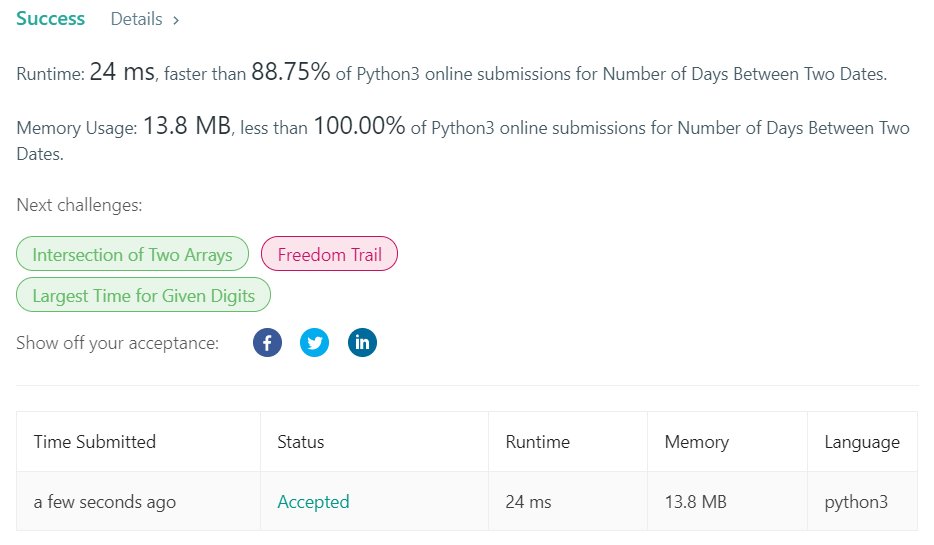Click the Runtime column header
The height and width of the screenshot is (545, 934).
[x=538, y=442]
